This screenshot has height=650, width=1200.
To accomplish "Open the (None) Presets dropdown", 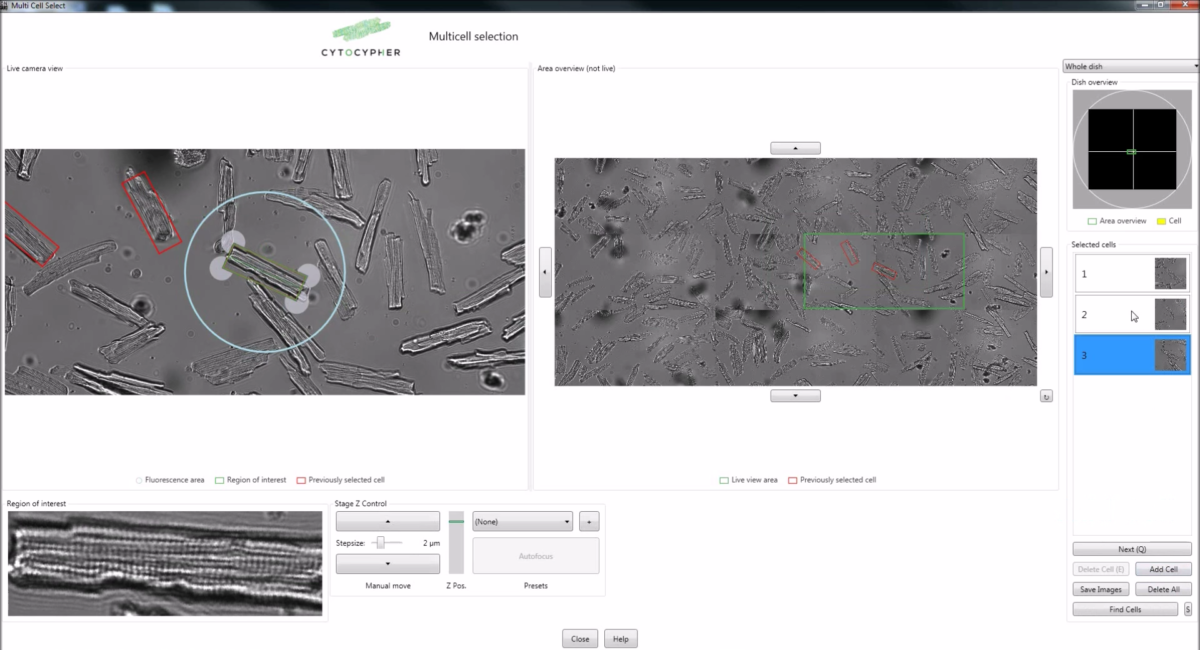I will click(521, 521).
